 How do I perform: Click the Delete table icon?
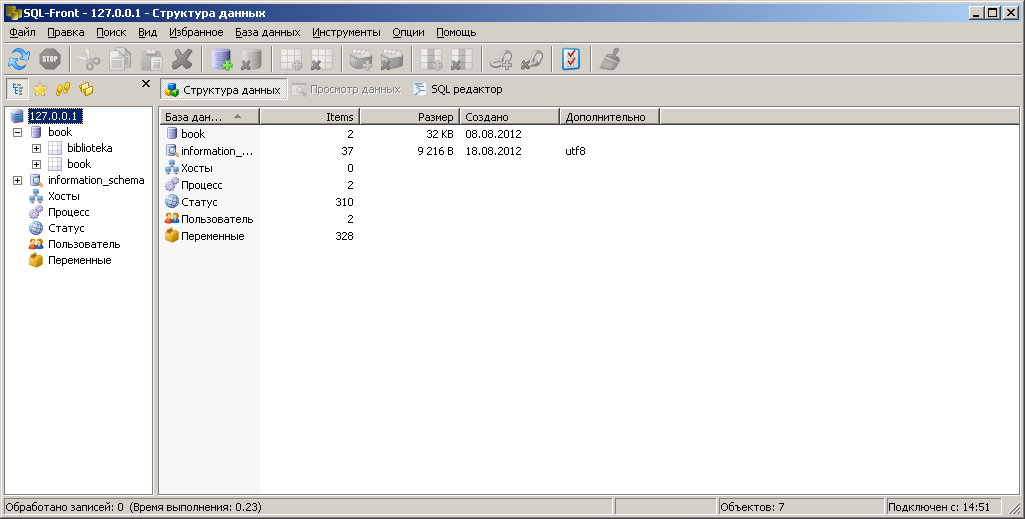322,59
